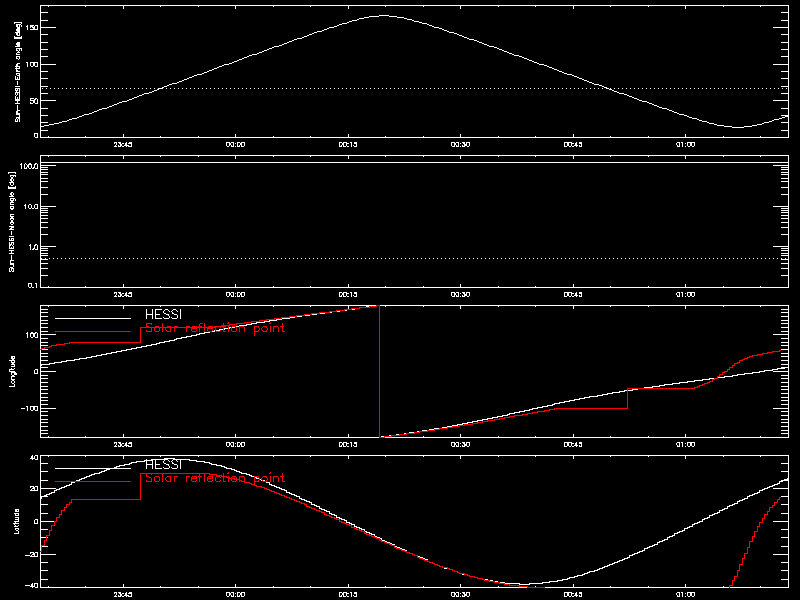The height and width of the screenshot is (600, 800).
Task: Click '00:00' time label under Longitude plot
Action: click(235, 444)
